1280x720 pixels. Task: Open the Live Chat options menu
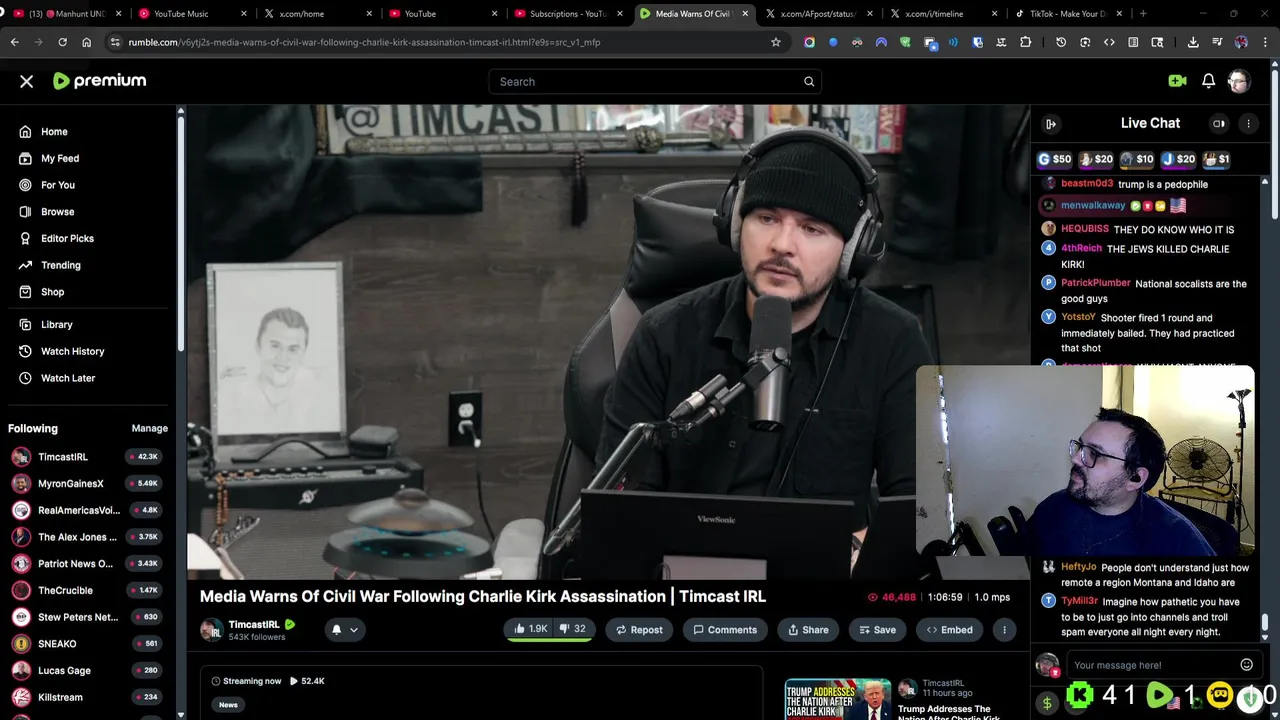(1248, 124)
